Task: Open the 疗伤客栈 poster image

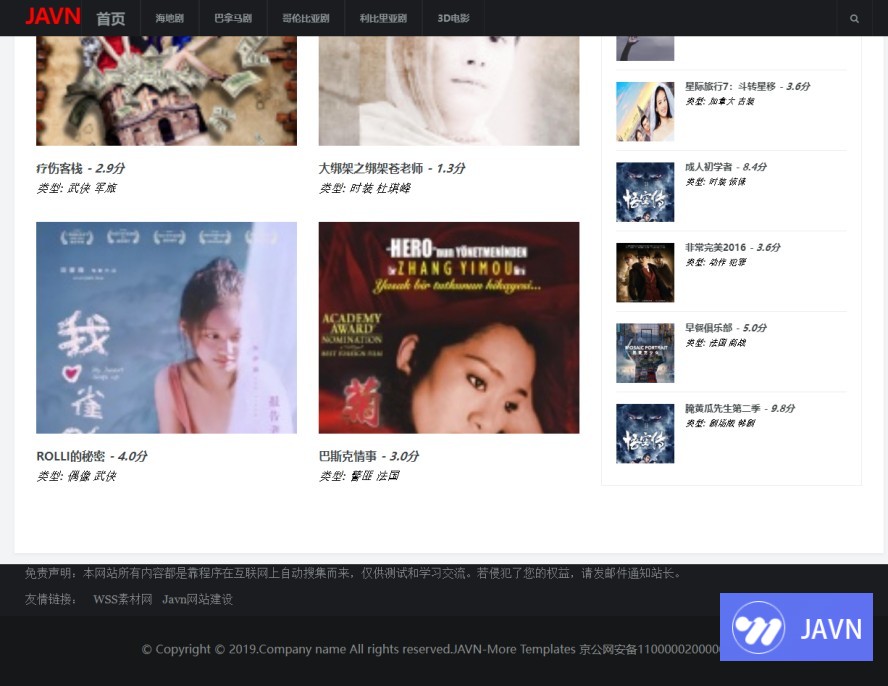Action: (x=166, y=91)
